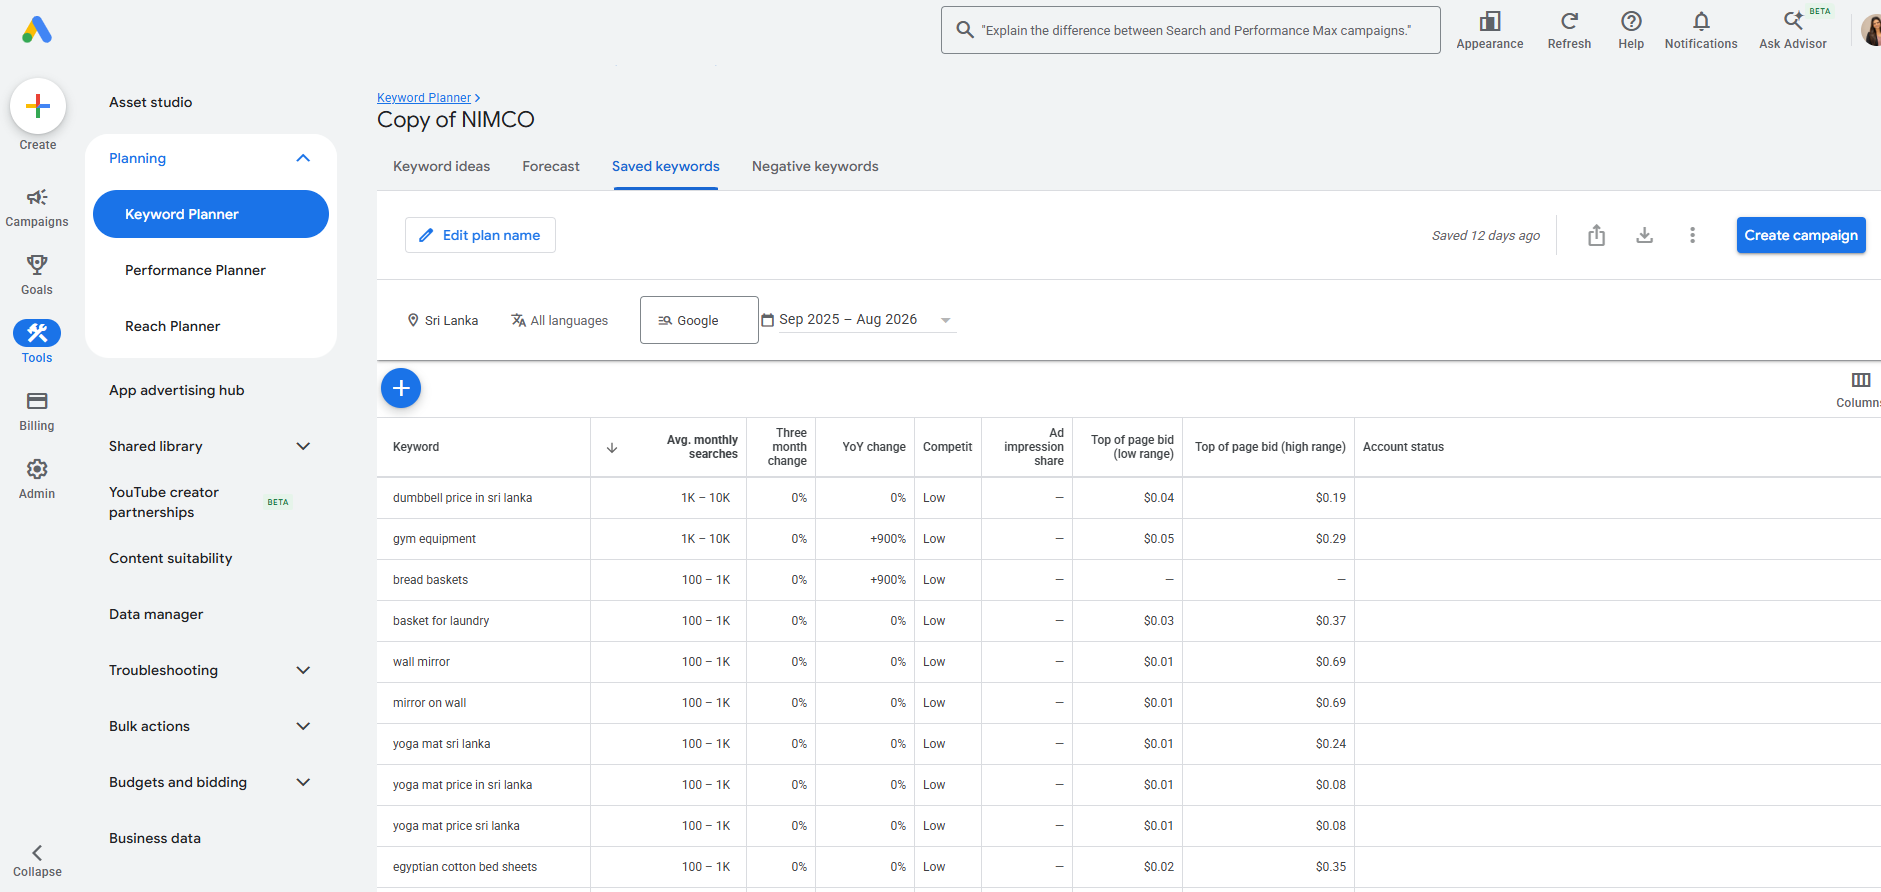Open Reach Planner in the sidebar
This screenshot has height=892, width=1881.
(172, 326)
